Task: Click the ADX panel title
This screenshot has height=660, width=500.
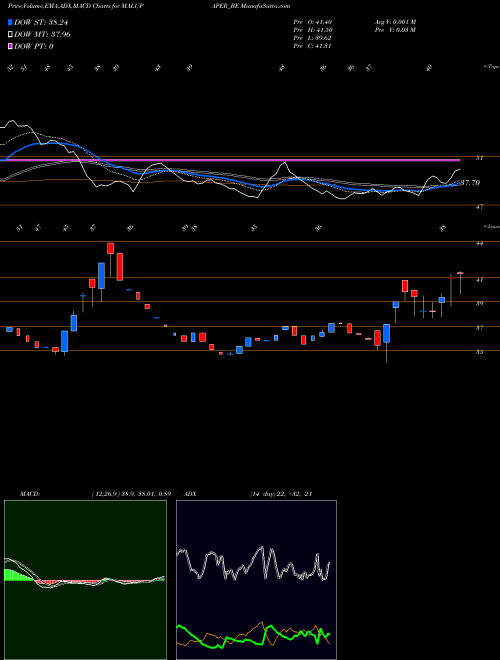Action: click(190, 494)
